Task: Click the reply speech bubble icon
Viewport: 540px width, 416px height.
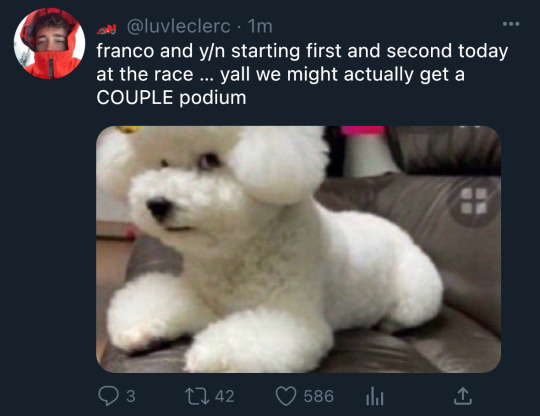Action: click(x=108, y=396)
